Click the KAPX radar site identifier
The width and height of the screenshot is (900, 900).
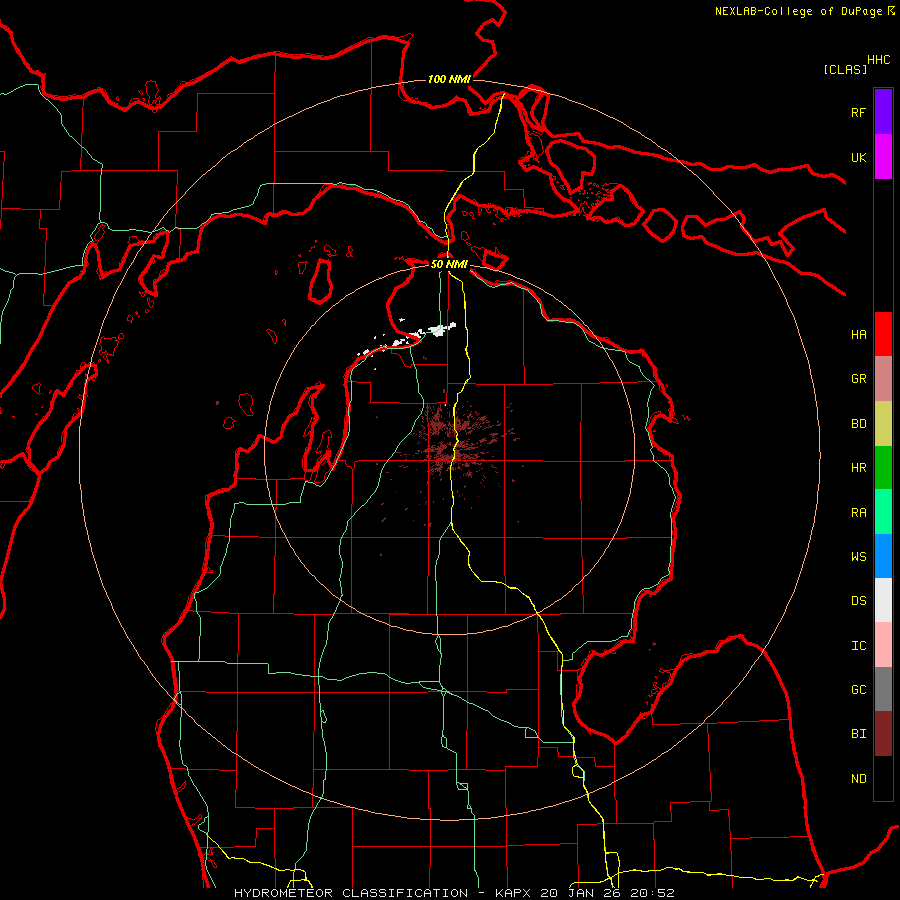coord(514,893)
